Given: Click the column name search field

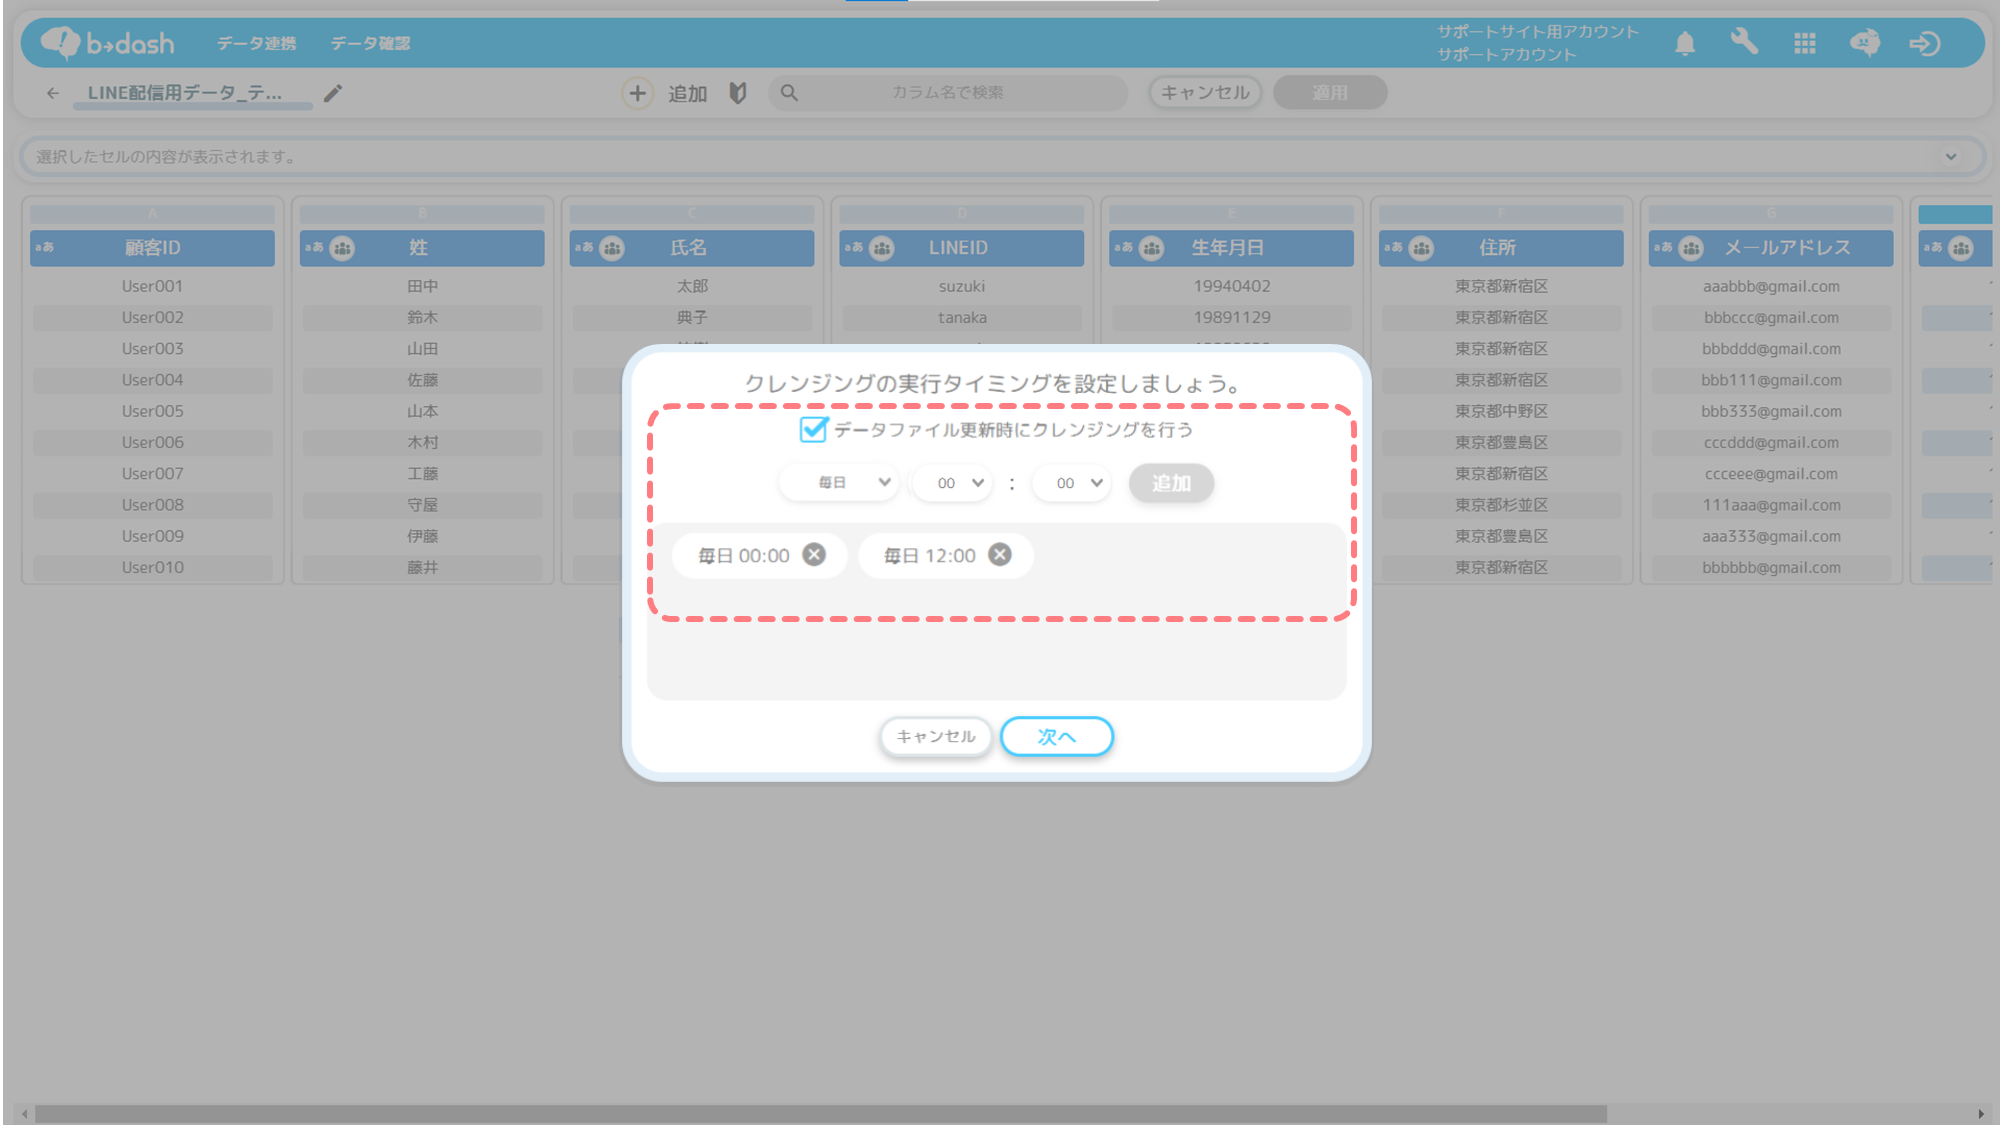Looking at the screenshot, I should [x=947, y=93].
